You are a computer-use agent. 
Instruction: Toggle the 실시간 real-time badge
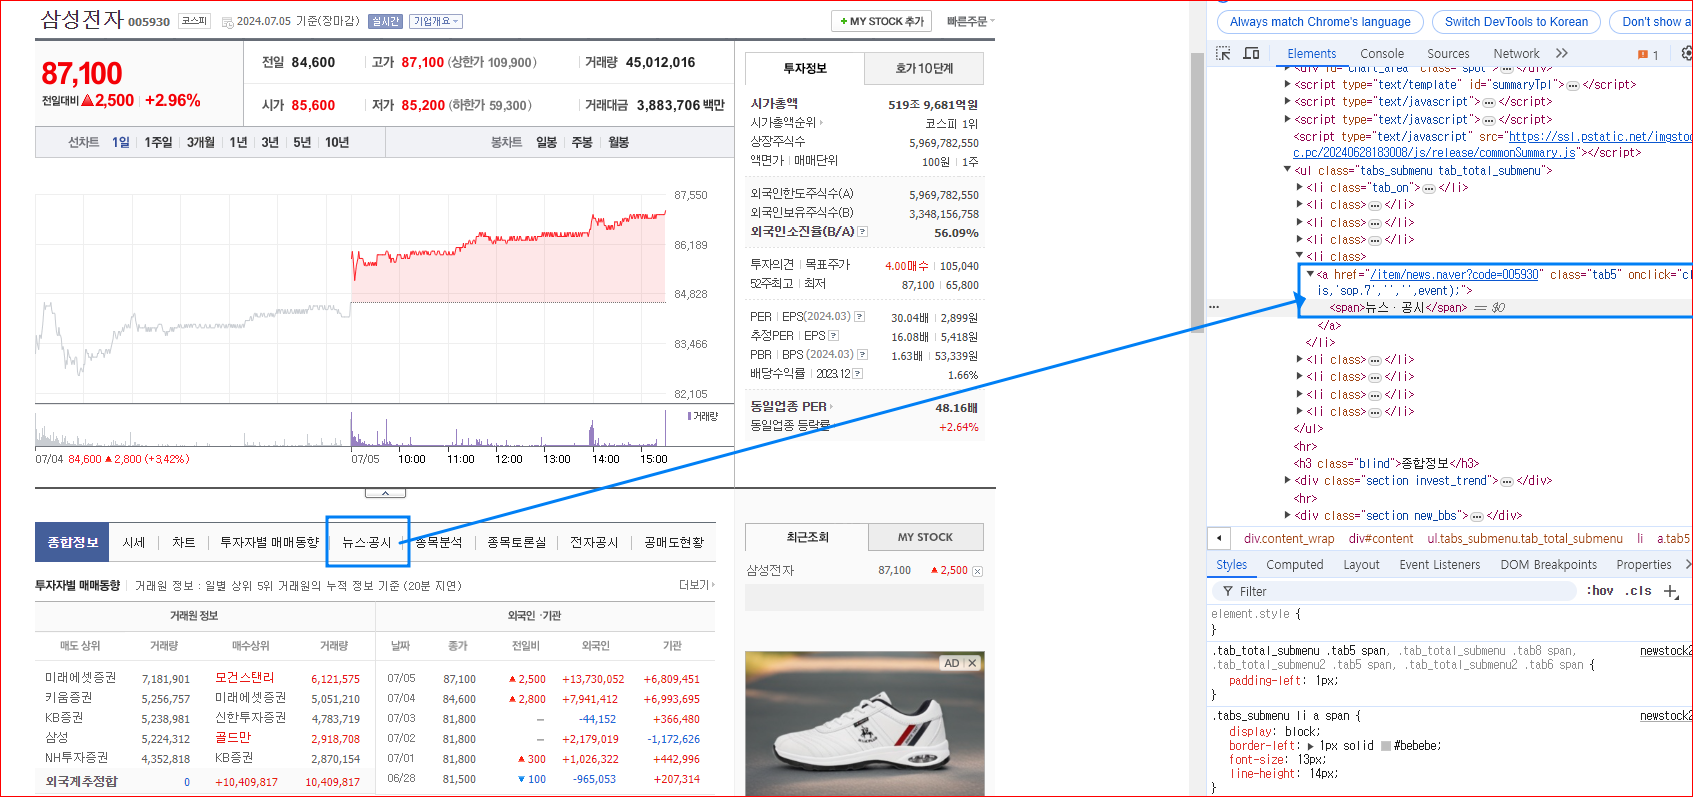pyautogui.click(x=385, y=21)
